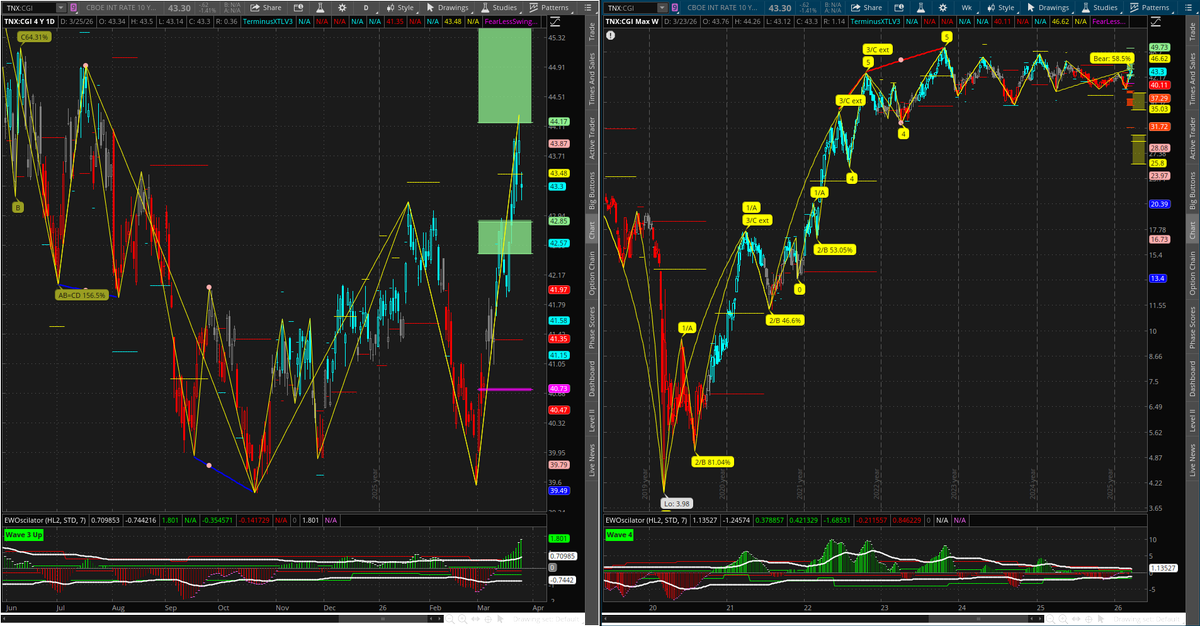Open Option Chain tab of left chart
This screenshot has width=1200, height=626.
591,273
